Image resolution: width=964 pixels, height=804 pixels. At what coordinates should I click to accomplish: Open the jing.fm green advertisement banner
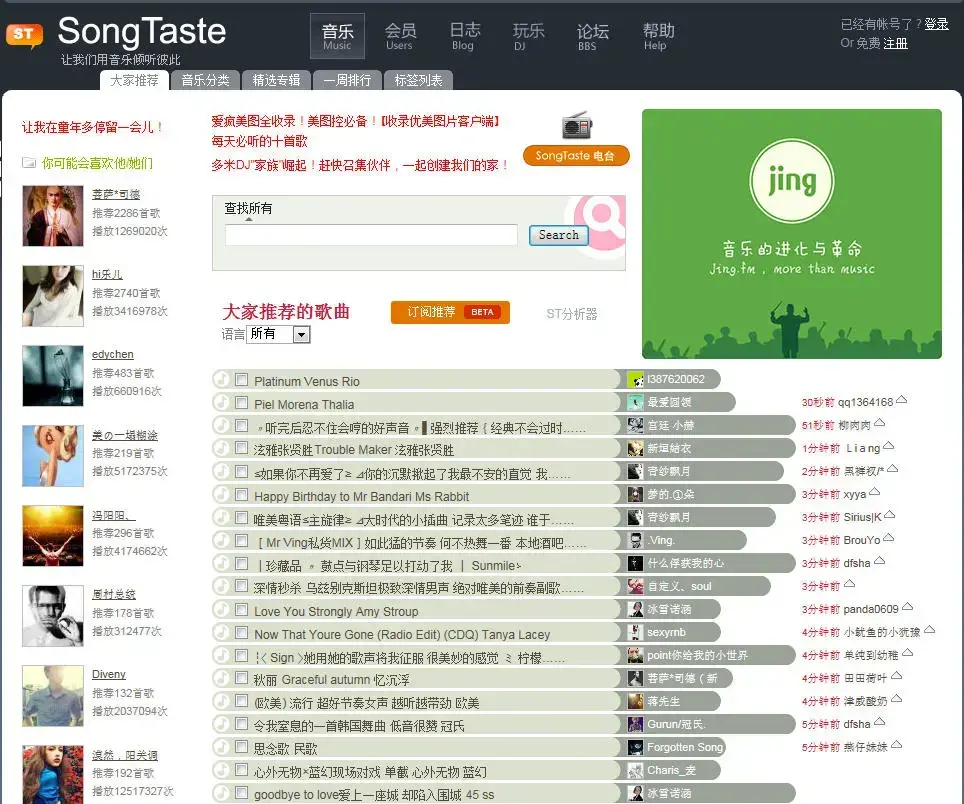(x=792, y=234)
